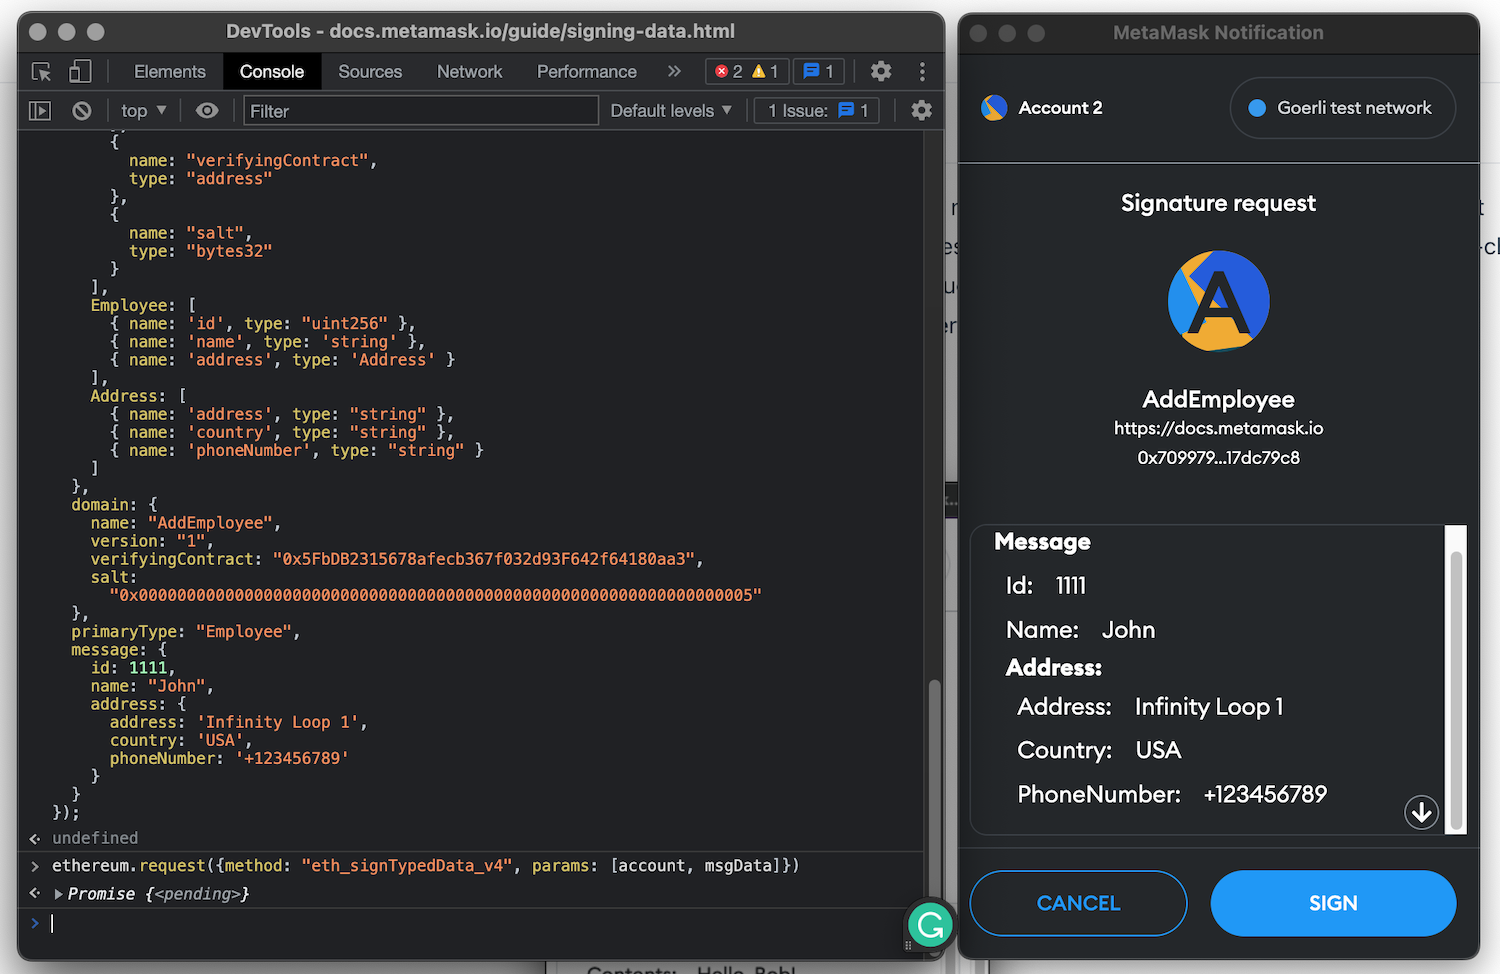The image size is (1500, 974).
Task: Click into the console Filter field
Action: pyautogui.click(x=421, y=111)
